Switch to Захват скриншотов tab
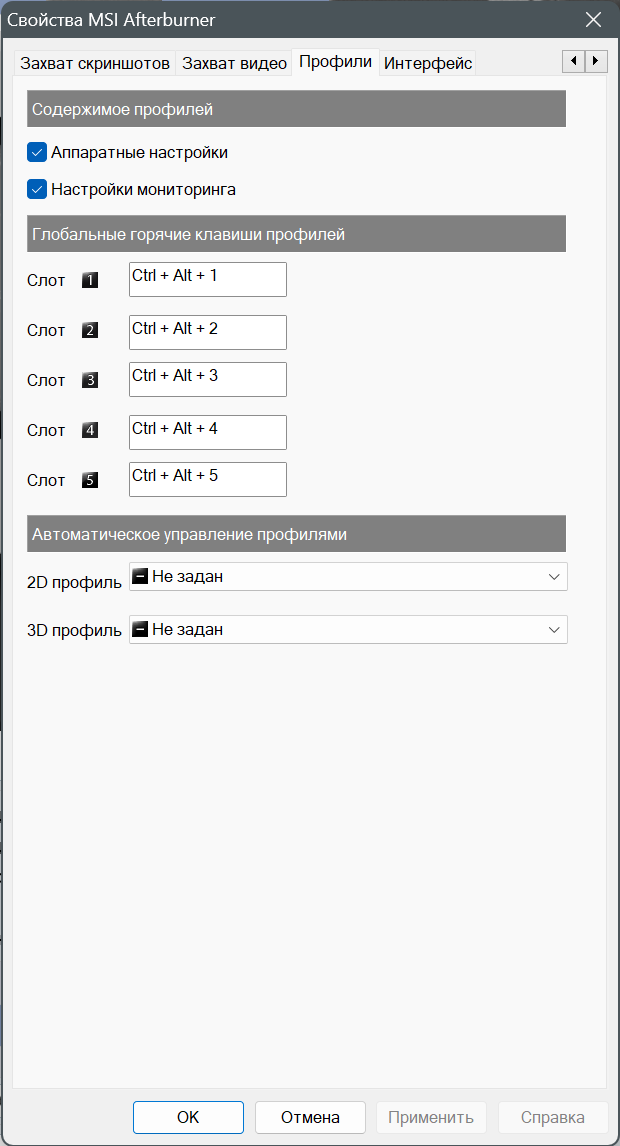The image size is (620, 1146). (95, 63)
